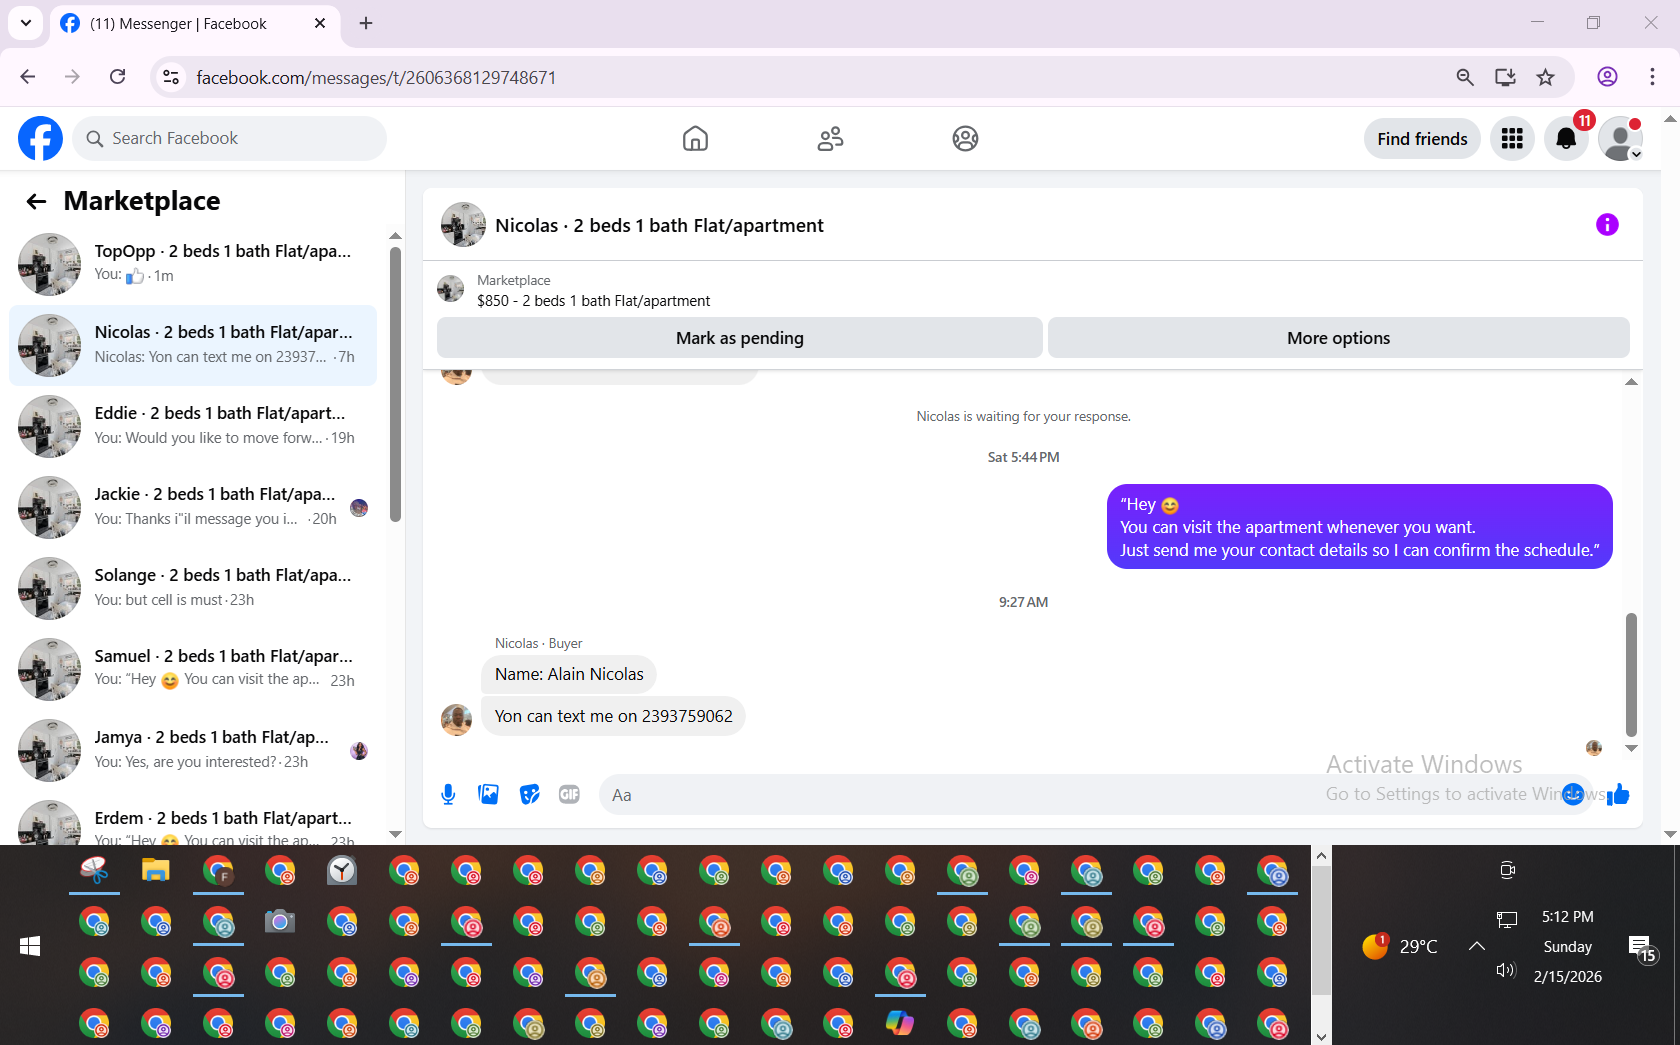Navigate back in the browser
The image size is (1680, 1045).
(x=27, y=77)
